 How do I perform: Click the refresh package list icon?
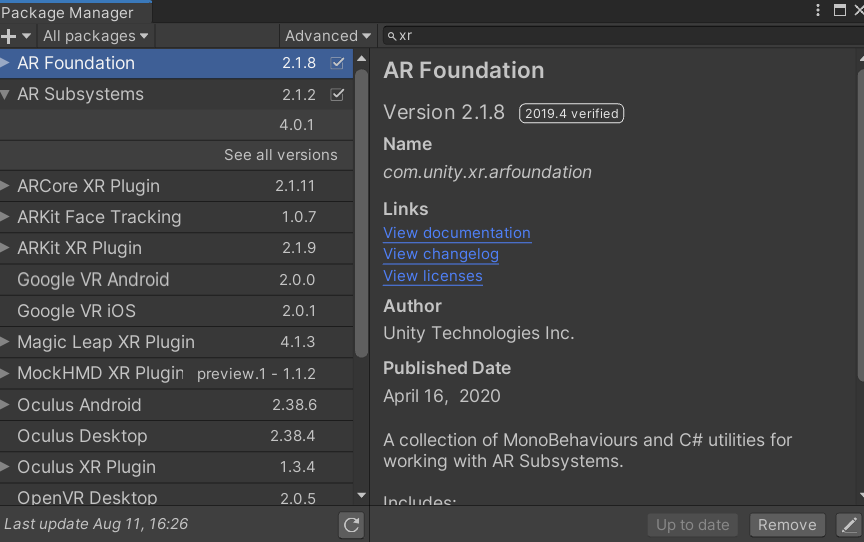pyautogui.click(x=352, y=524)
